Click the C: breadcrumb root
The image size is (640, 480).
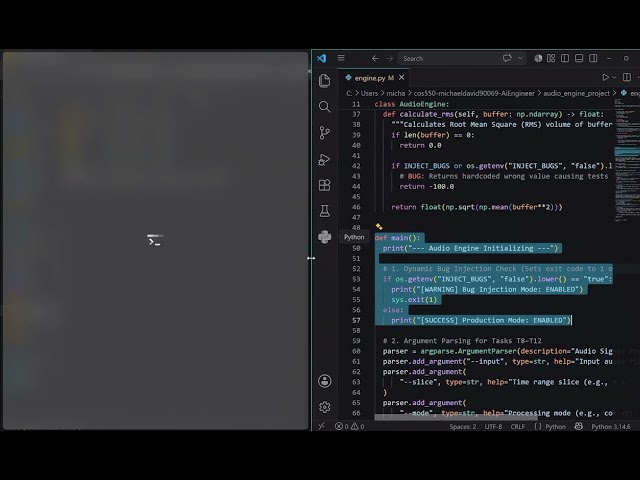349,93
